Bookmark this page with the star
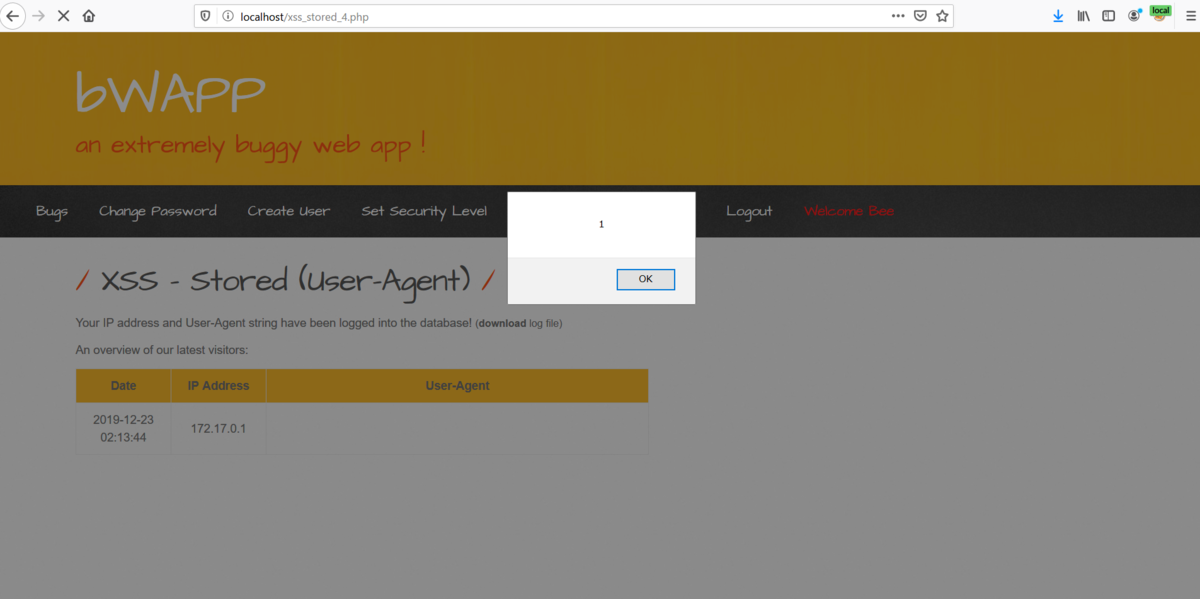Screen dimensions: 1200x599 click(941, 16)
